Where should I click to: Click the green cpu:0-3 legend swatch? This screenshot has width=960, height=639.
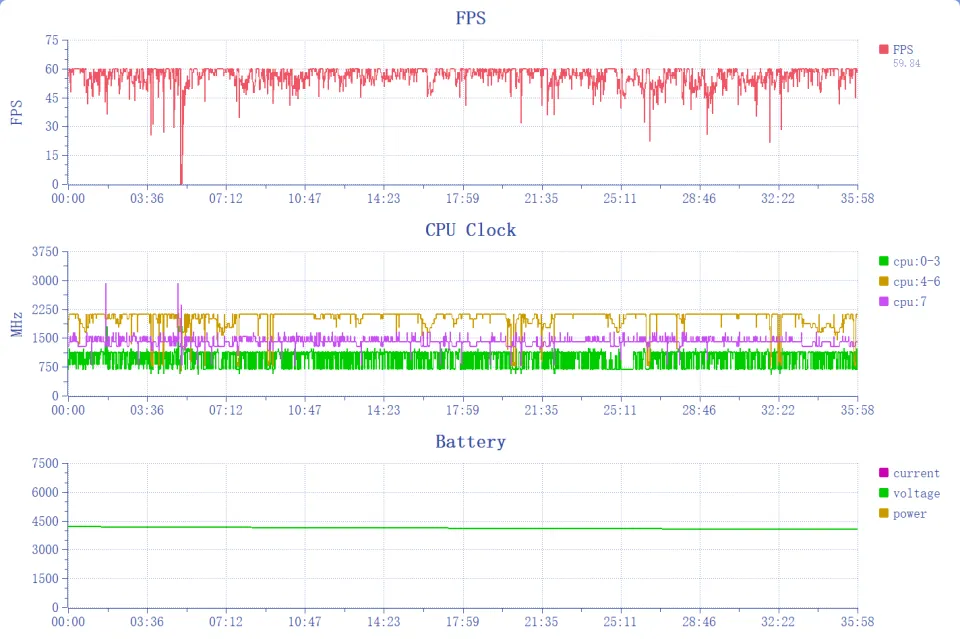[x=883, y=261]
